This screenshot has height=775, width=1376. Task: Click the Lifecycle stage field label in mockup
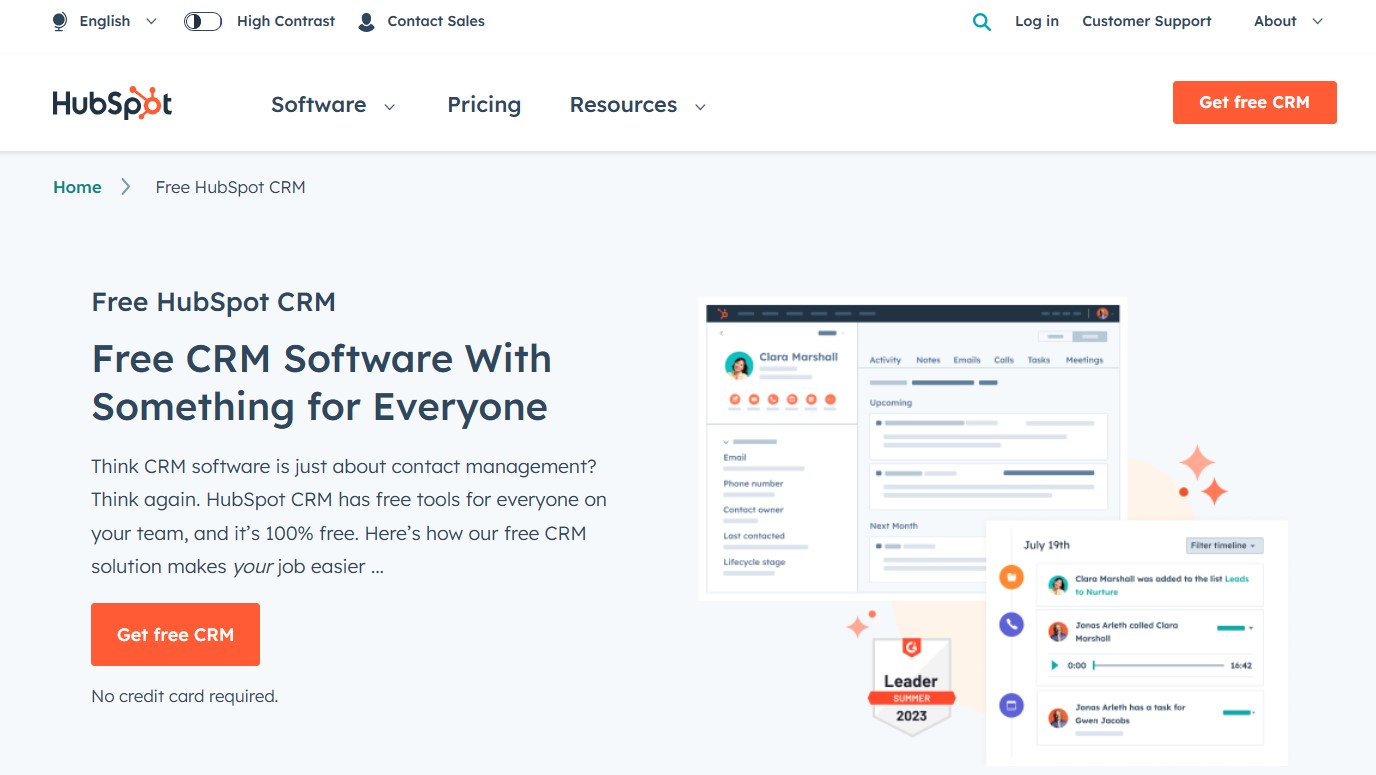pos(754,562)
